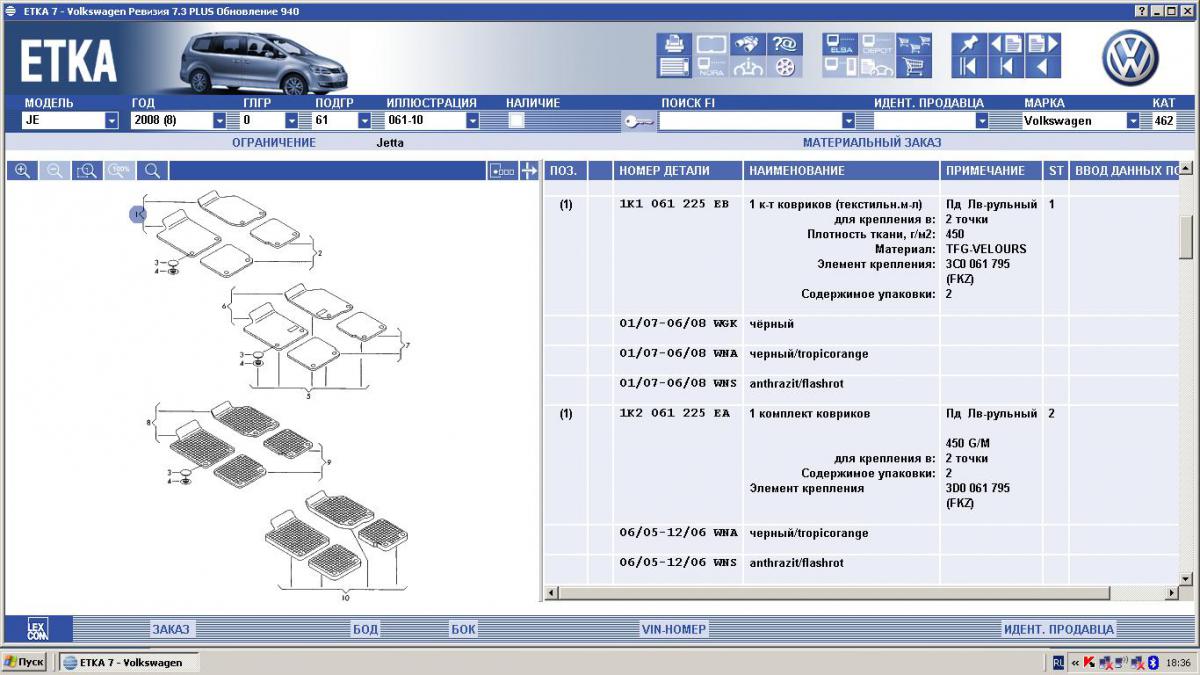This screenshot has height=675, width=1200.
Task: Click the ЗАКАЗ button in bottom bar
Action: click(x=170, y=629)
